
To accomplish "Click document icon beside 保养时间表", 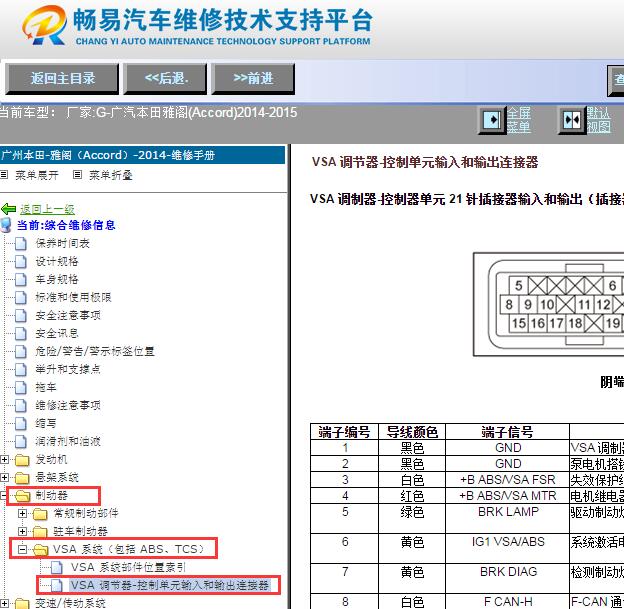I will (21, 243).
